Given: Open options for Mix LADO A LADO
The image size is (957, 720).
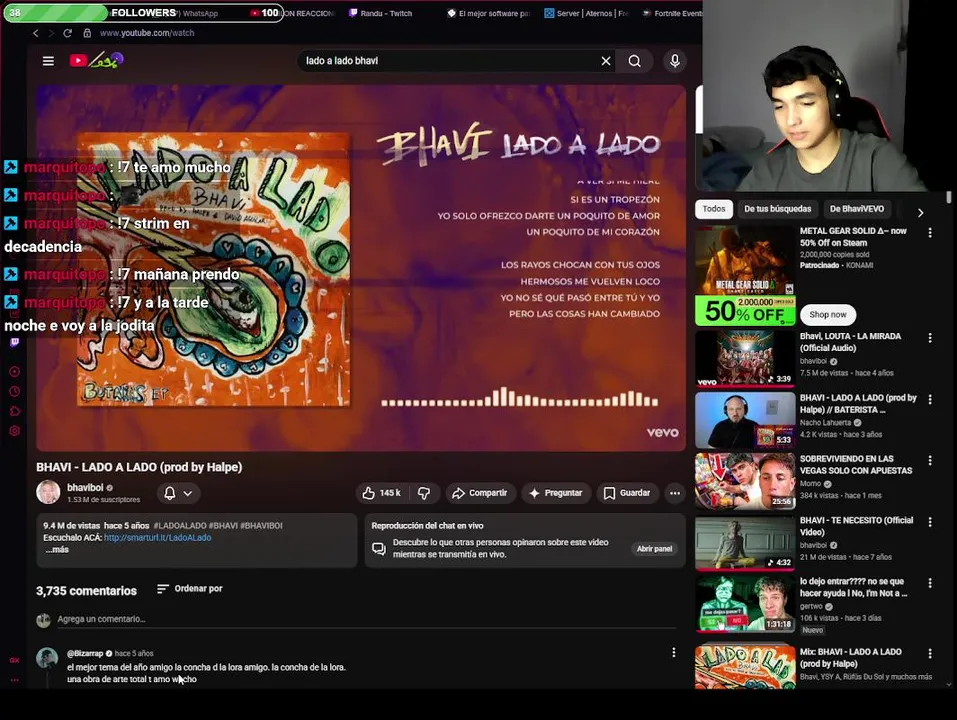Looking at the screenshot, I should click(x=930, y=654).
